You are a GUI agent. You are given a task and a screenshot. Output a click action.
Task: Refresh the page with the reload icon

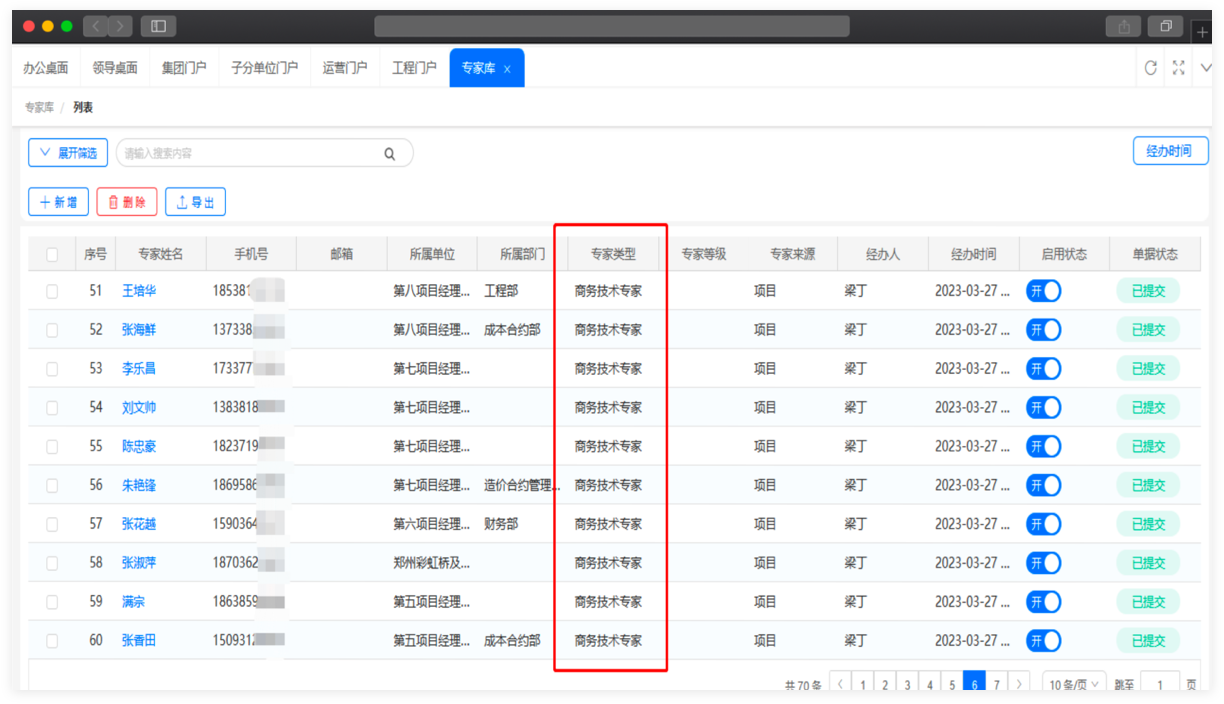click(x=1151, y=68)
